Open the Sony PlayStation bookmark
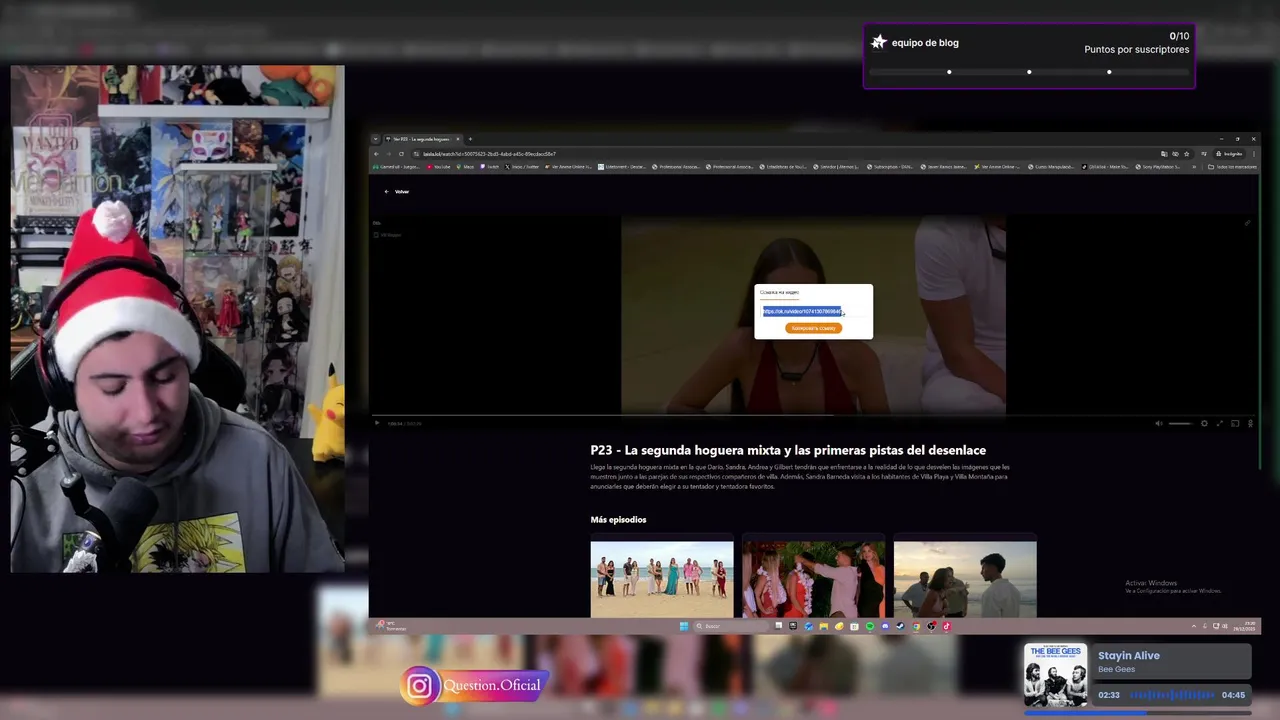Screen dimensions: 1280x720 click(1158, 167)
